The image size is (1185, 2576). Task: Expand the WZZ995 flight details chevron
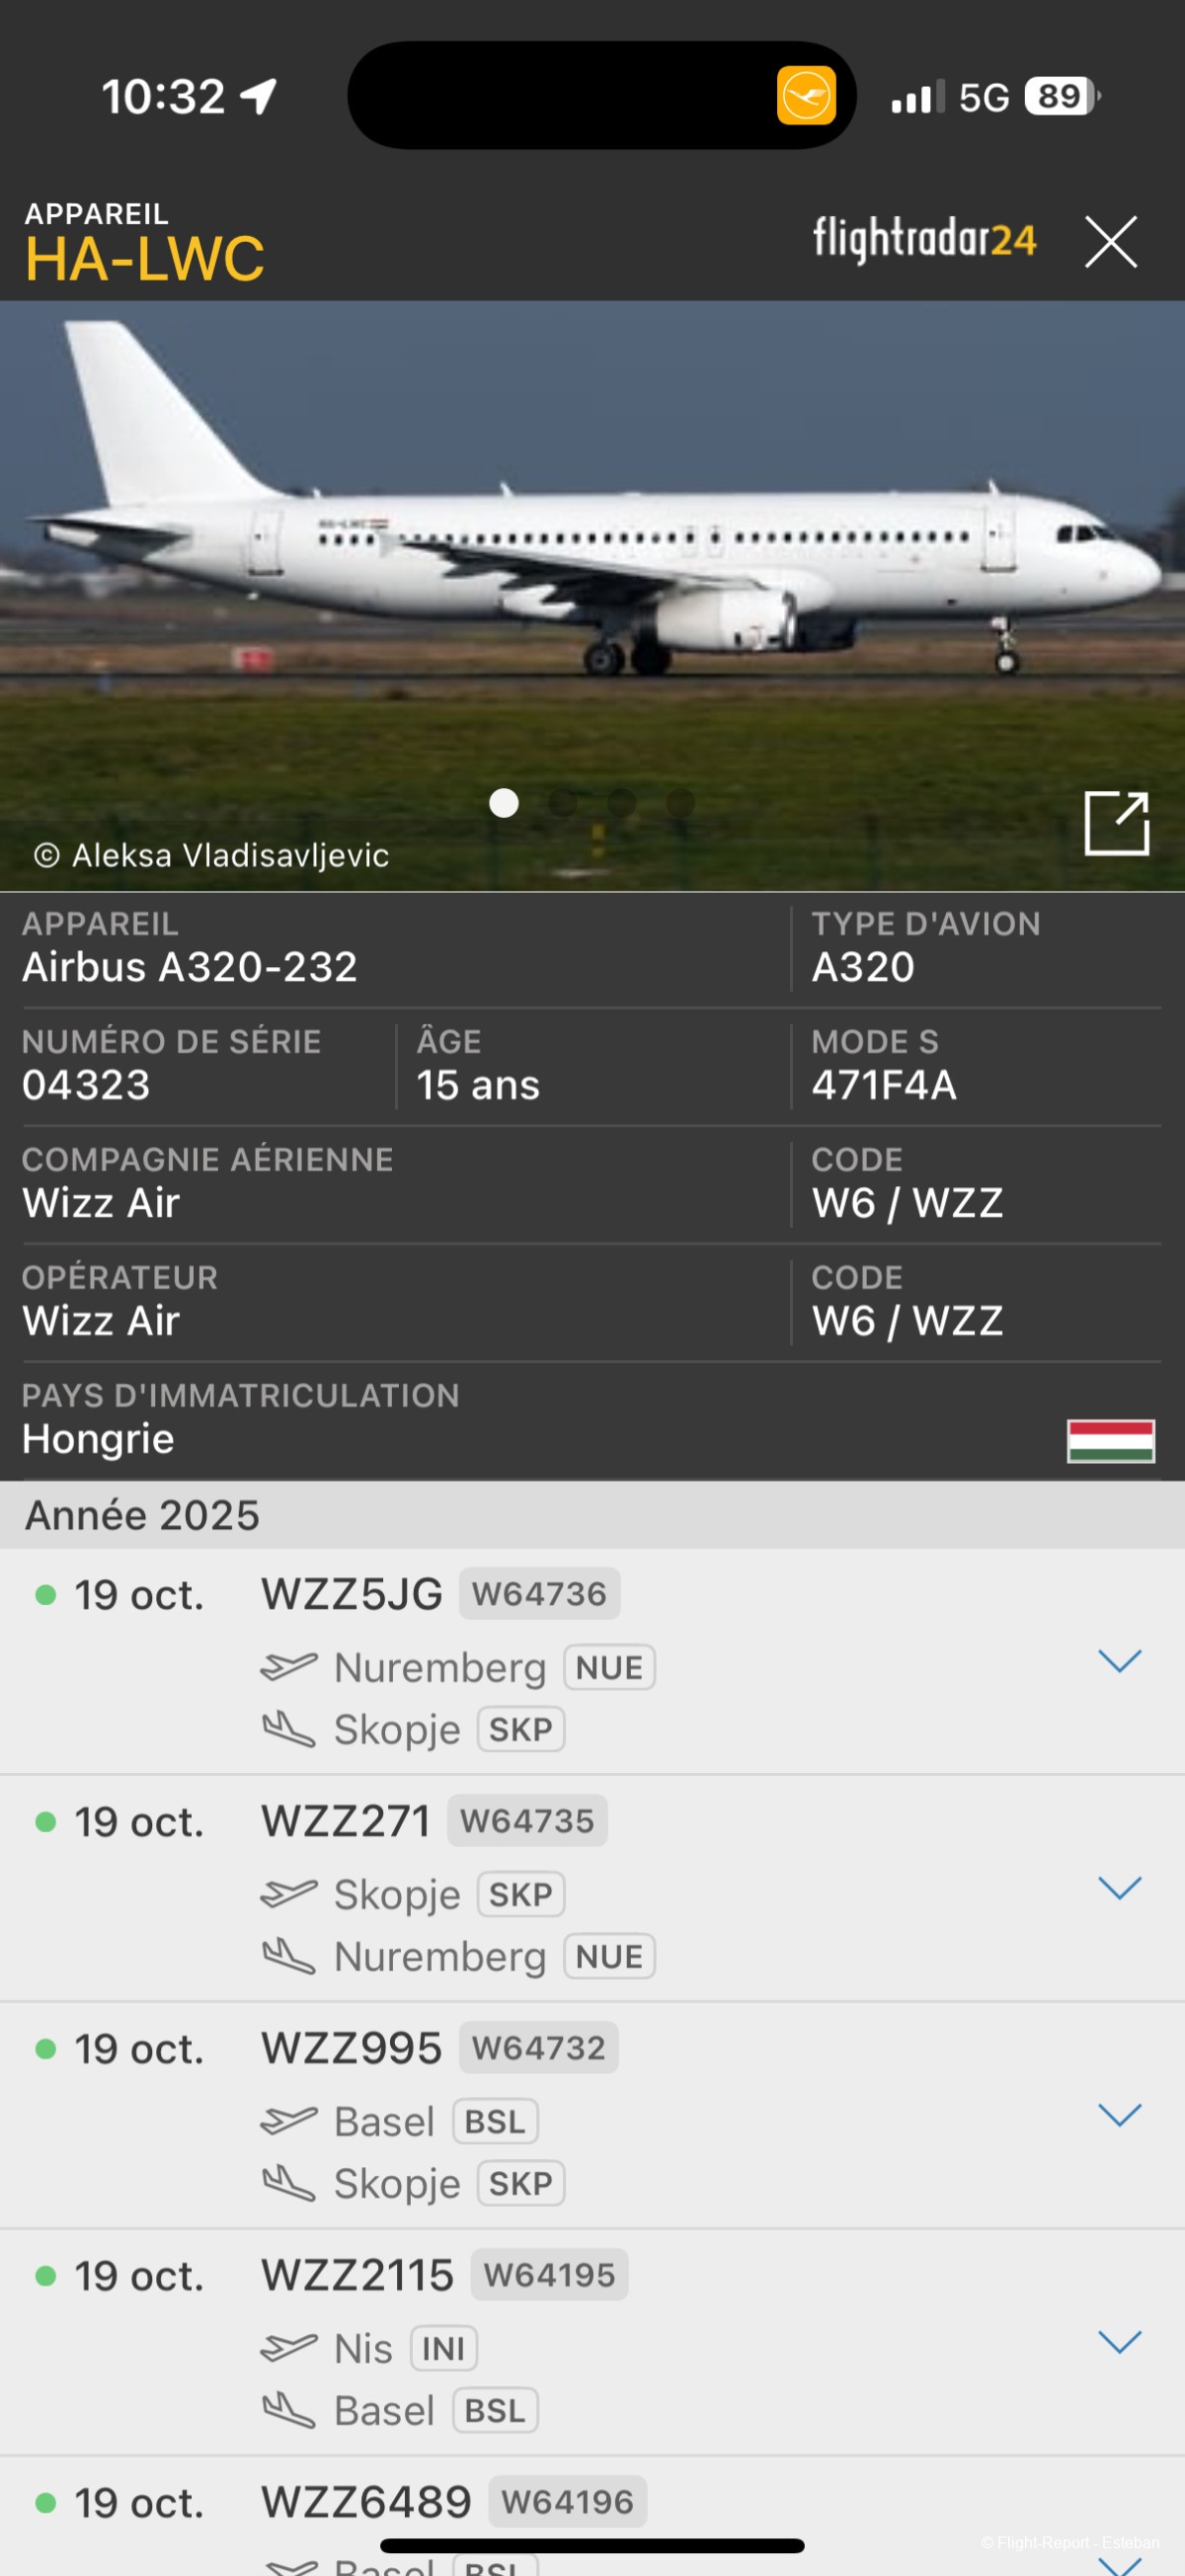click(x=1119, y=2115)
